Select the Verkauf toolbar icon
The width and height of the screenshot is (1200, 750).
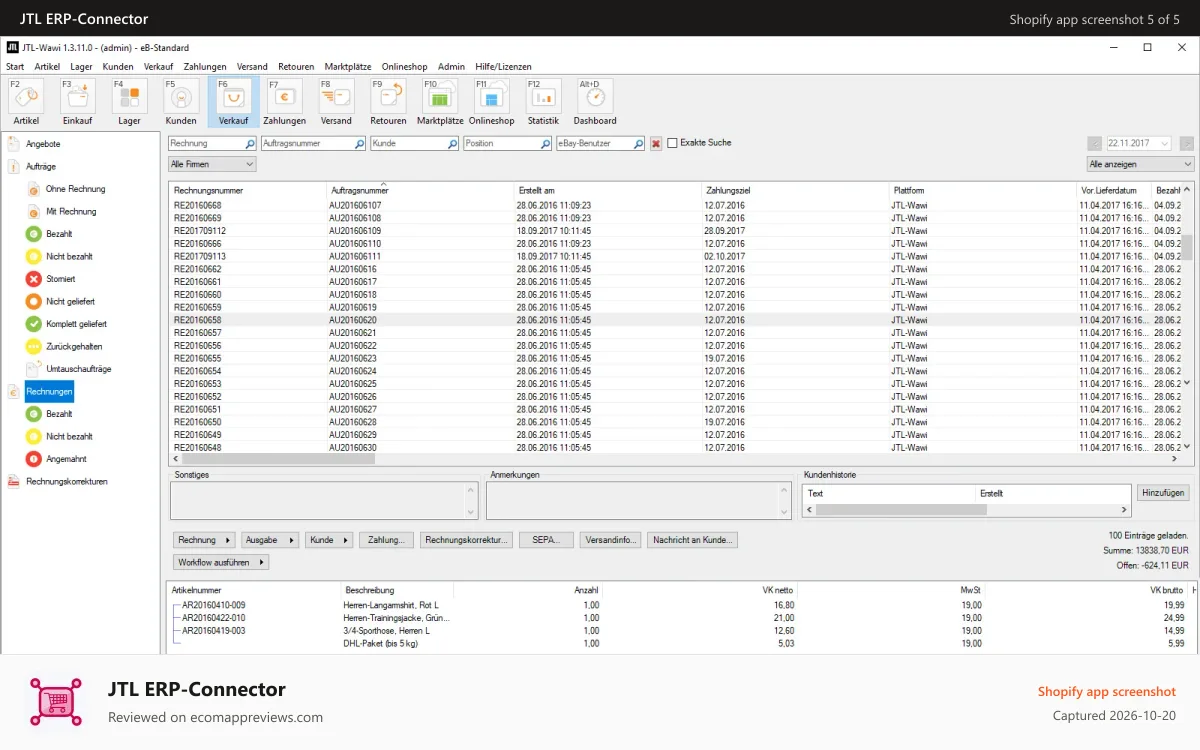pyautogui.click(x=233, y=102)
